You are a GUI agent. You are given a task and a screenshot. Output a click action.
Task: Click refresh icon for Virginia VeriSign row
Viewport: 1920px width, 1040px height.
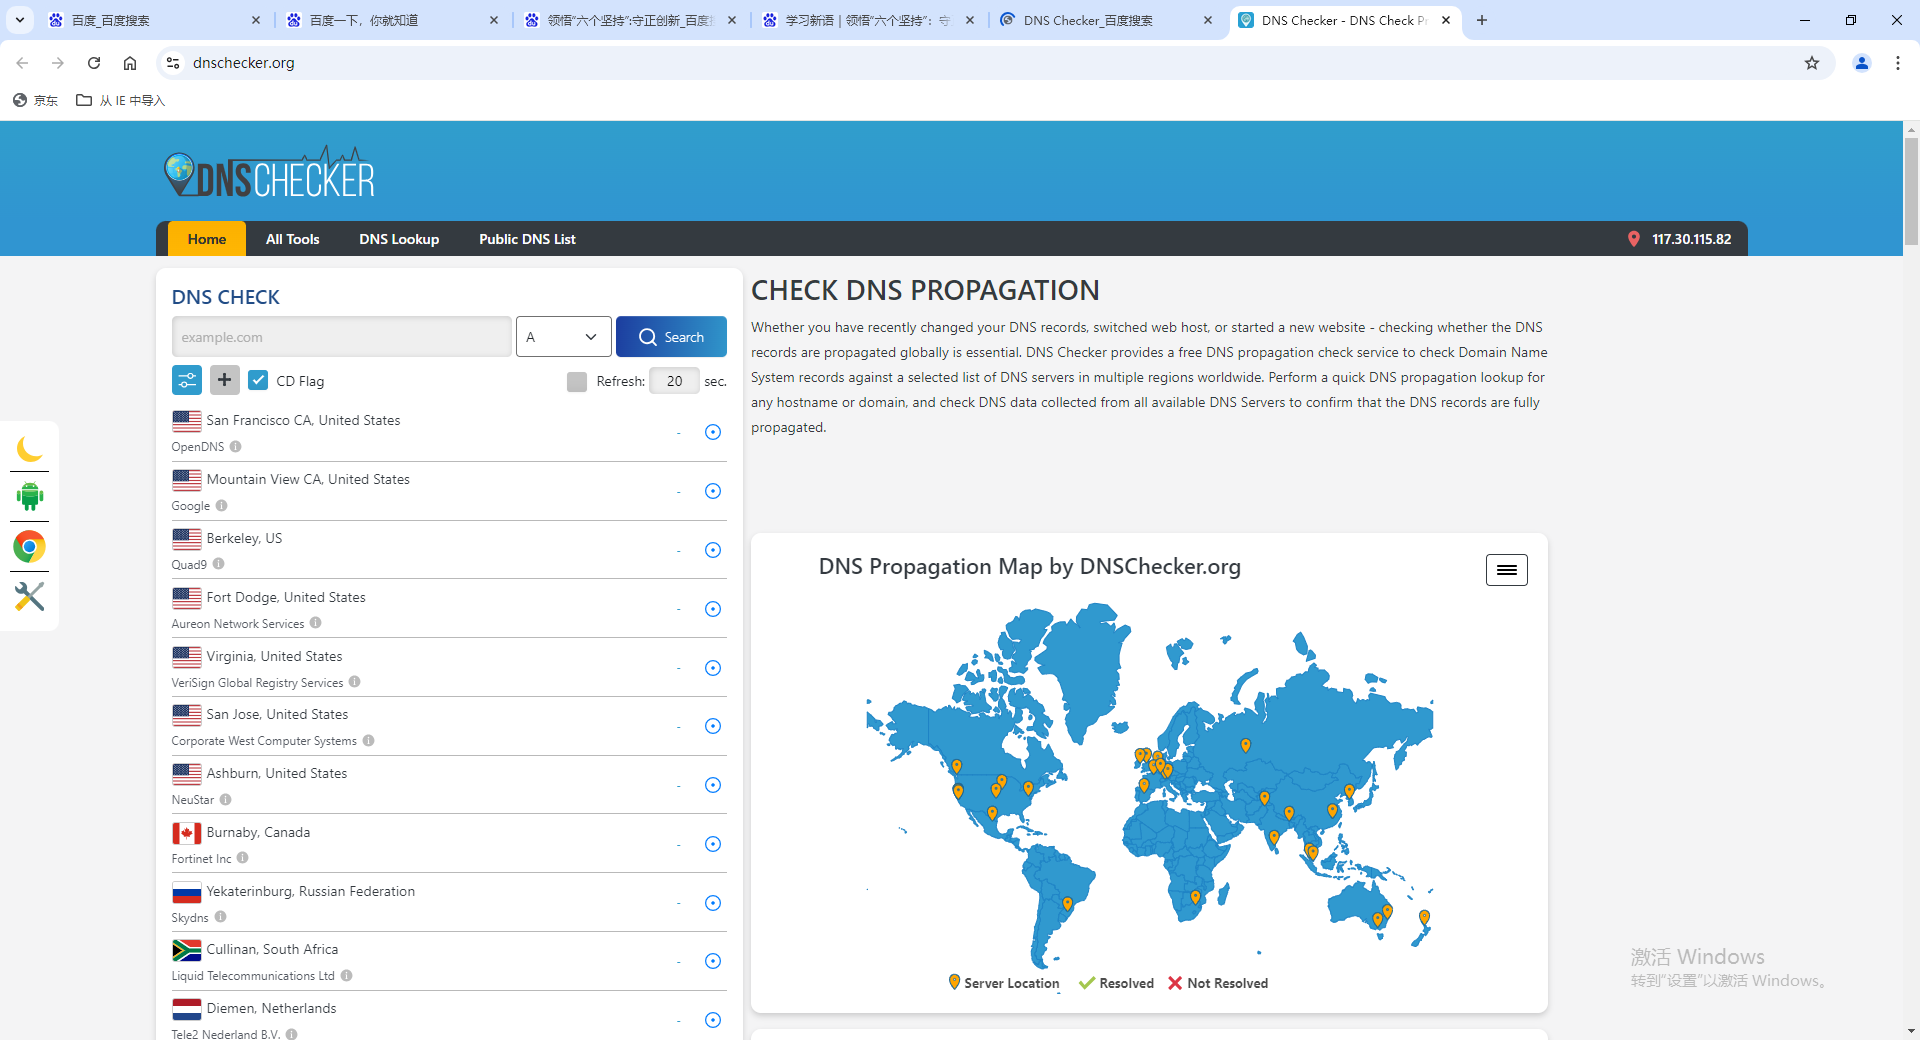pyautogui.click(x=713, y=668)
